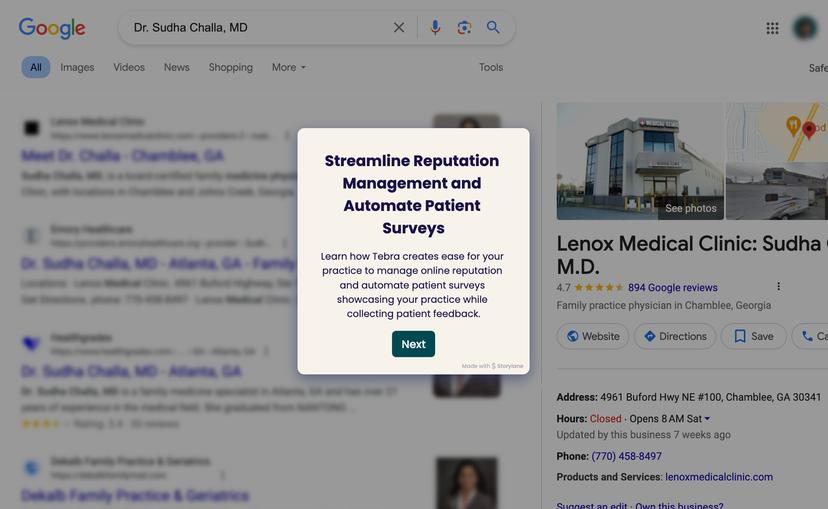
Task: Clear the search box with the X icon
Action: click(399, 27)
